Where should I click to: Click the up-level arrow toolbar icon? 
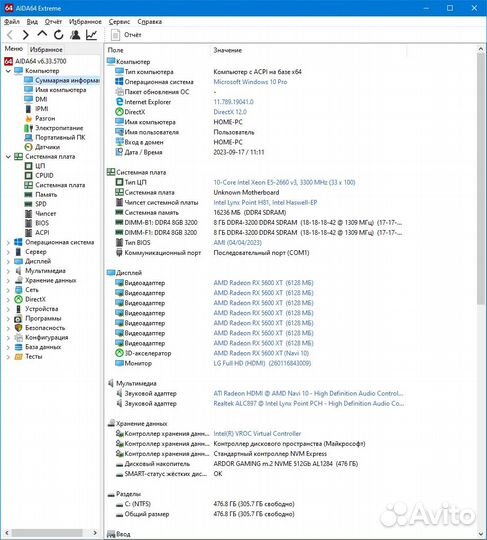(x=42, y=34)
